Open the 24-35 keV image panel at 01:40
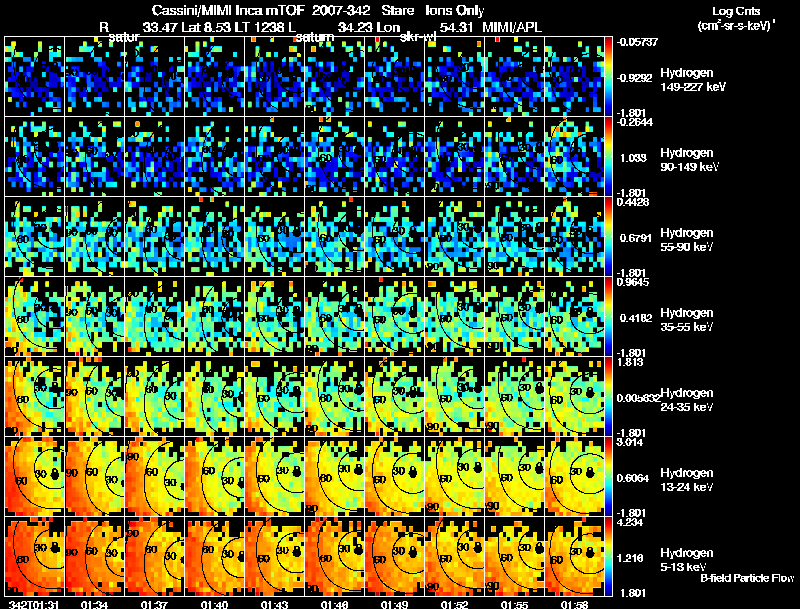Image resolution: width=800 pixels, height=609 pixels. coord(214,396)
